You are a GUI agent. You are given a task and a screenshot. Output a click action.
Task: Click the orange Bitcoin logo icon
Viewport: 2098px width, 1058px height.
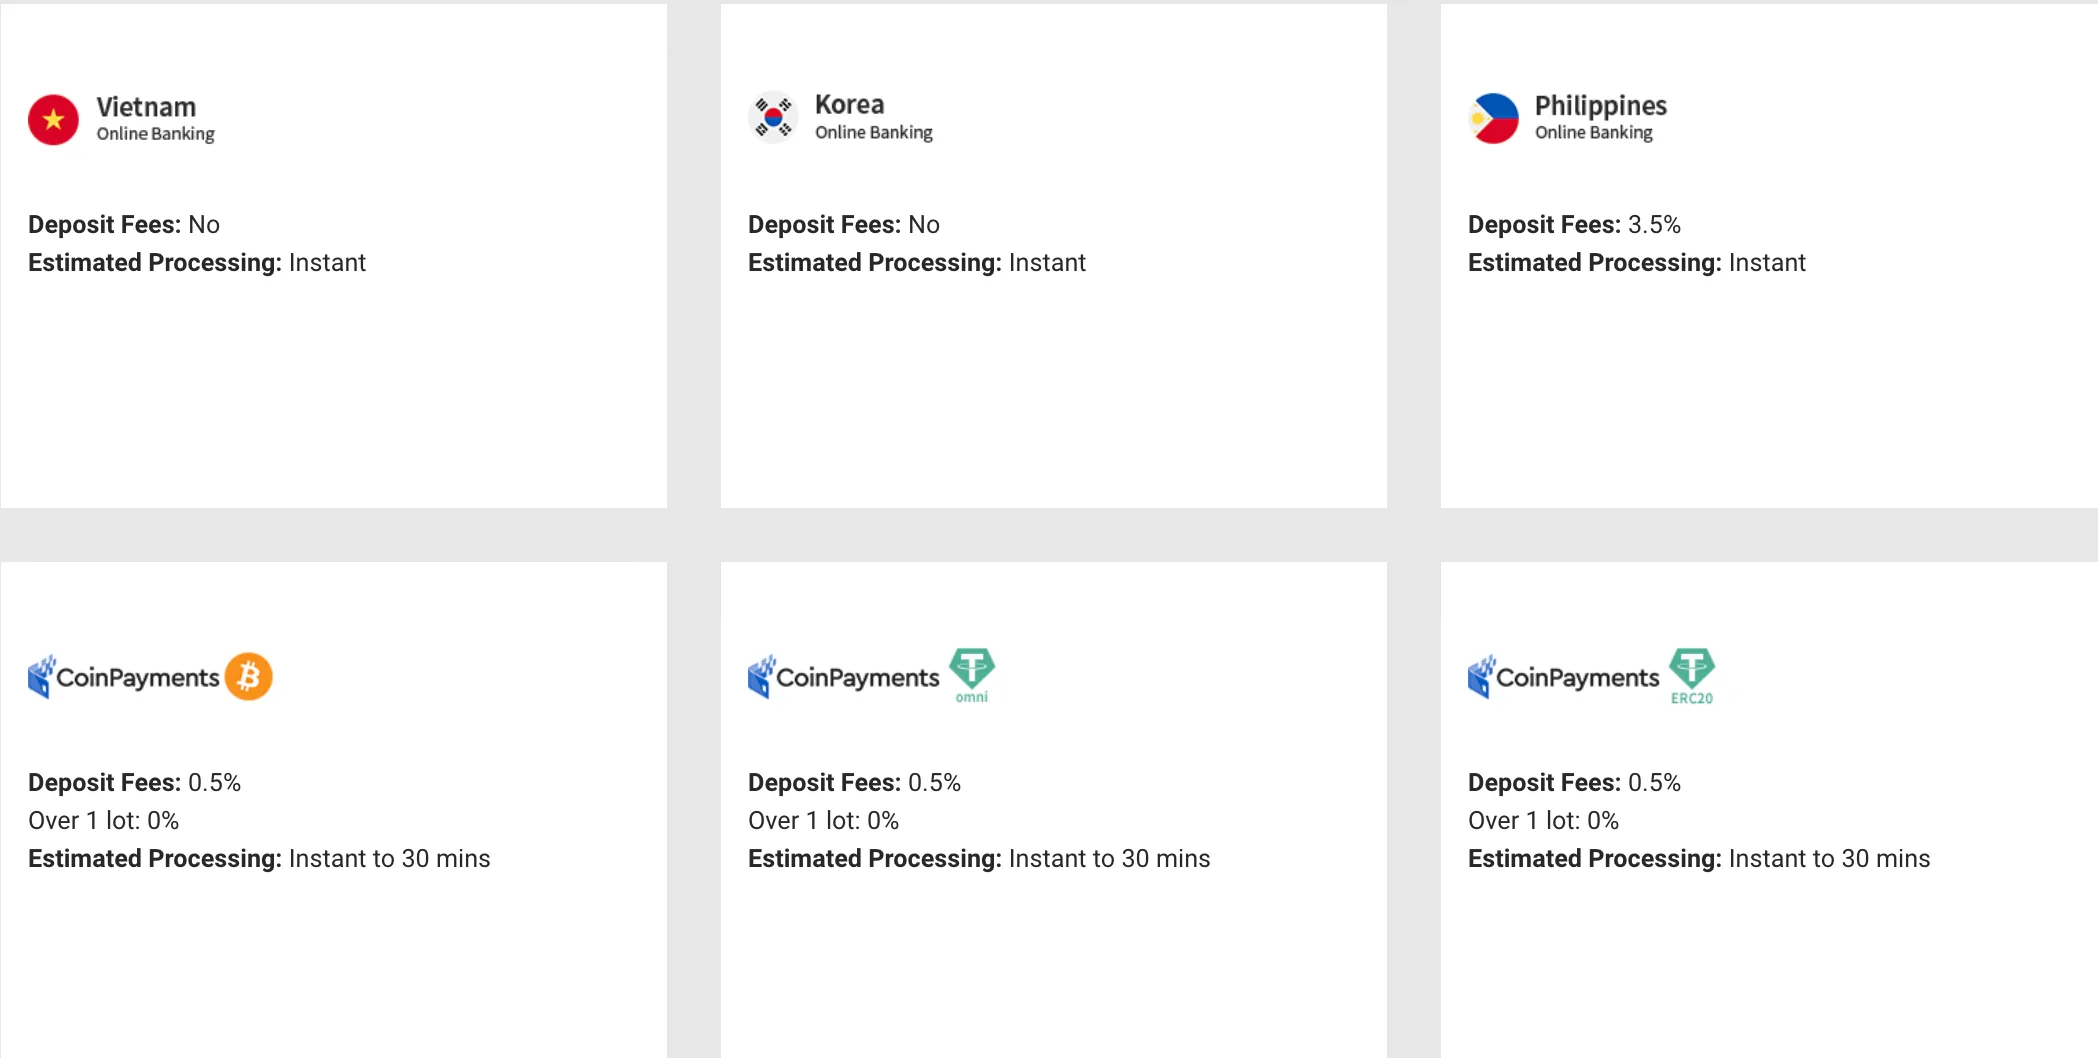(249, 677)
